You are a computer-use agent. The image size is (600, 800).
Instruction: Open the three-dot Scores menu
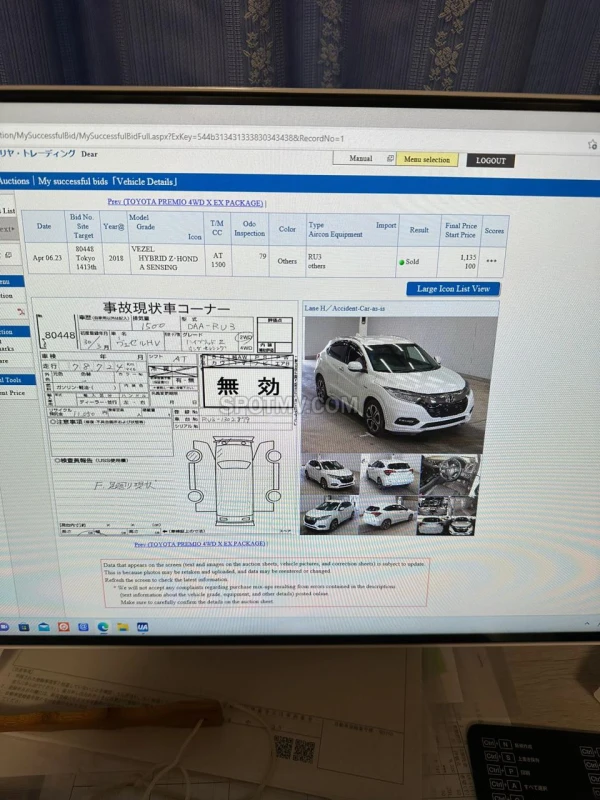point(491,261)
